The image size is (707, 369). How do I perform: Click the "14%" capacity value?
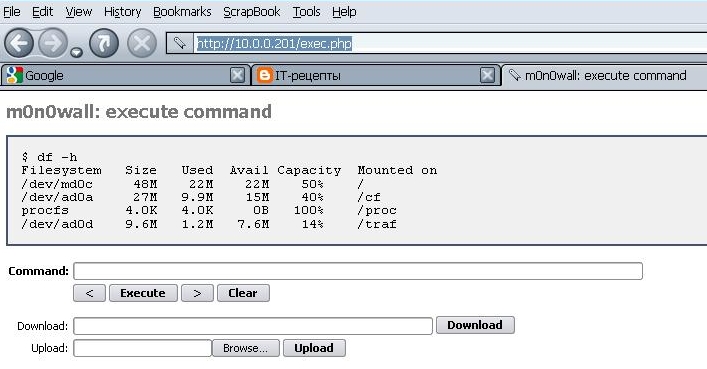[x=312, y=224]
